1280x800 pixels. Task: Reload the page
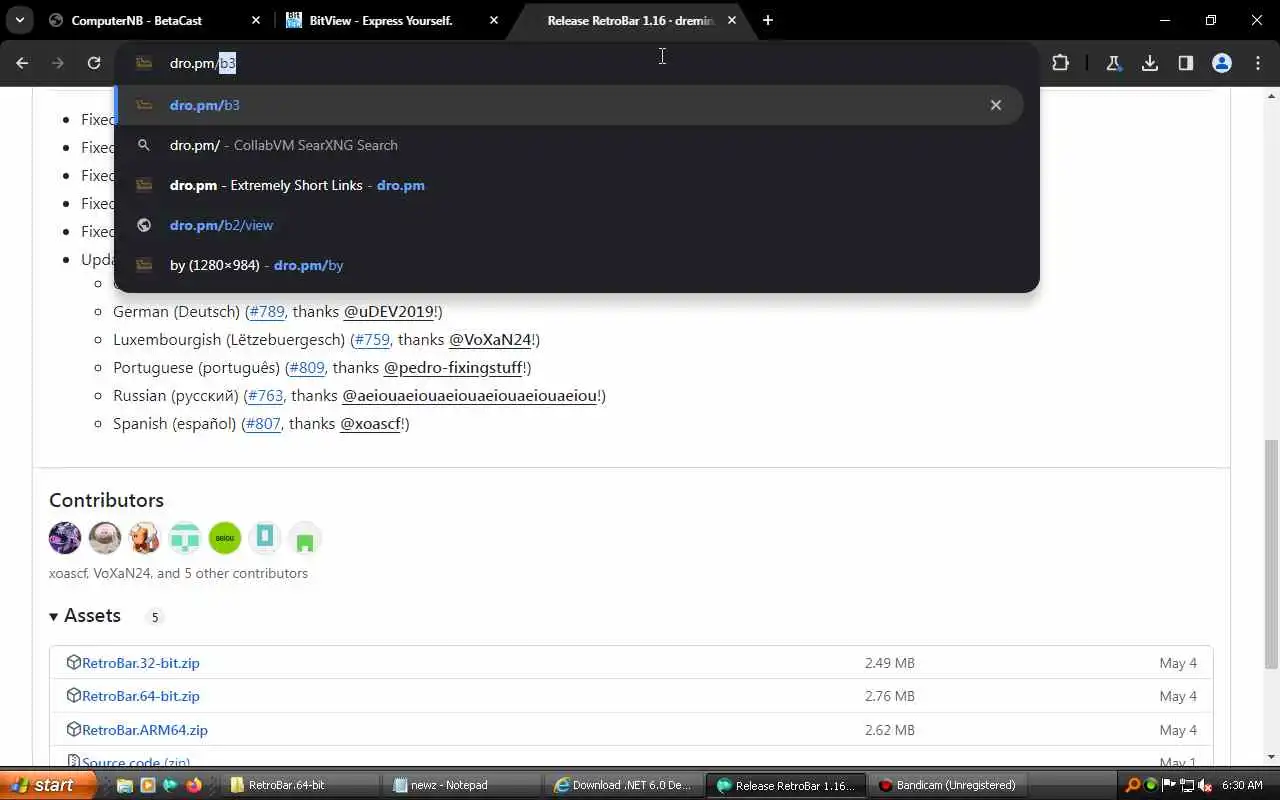coord(94,63)
